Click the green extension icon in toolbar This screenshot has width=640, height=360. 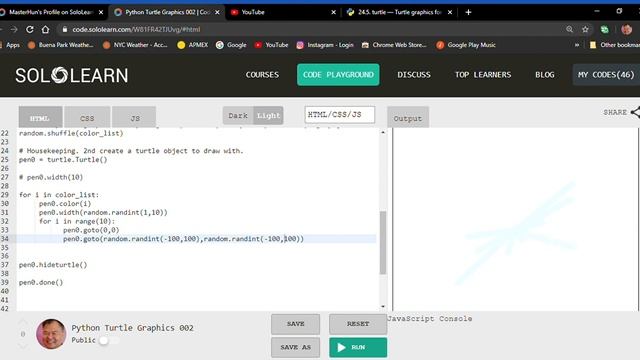click(x=605, y=29)
